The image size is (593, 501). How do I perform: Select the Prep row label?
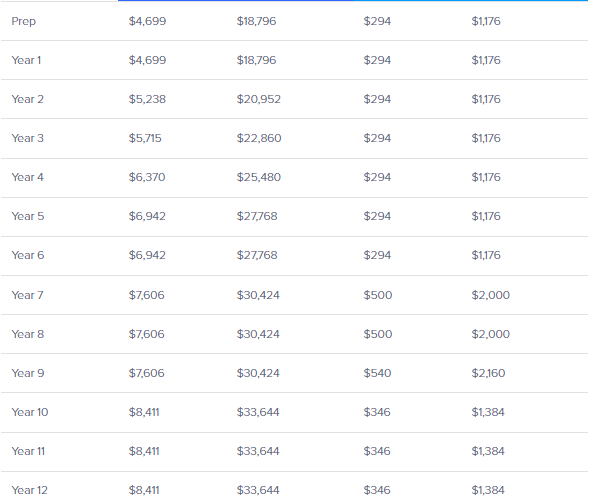pos(23,21)
